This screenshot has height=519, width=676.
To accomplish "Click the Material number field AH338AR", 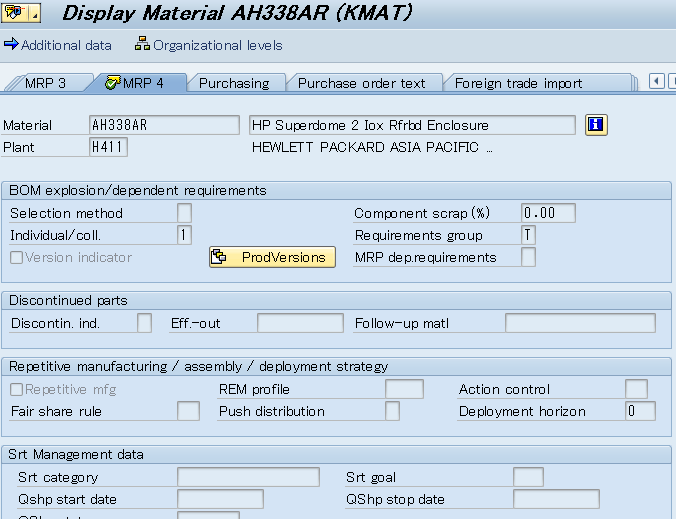I will (164, 125).
